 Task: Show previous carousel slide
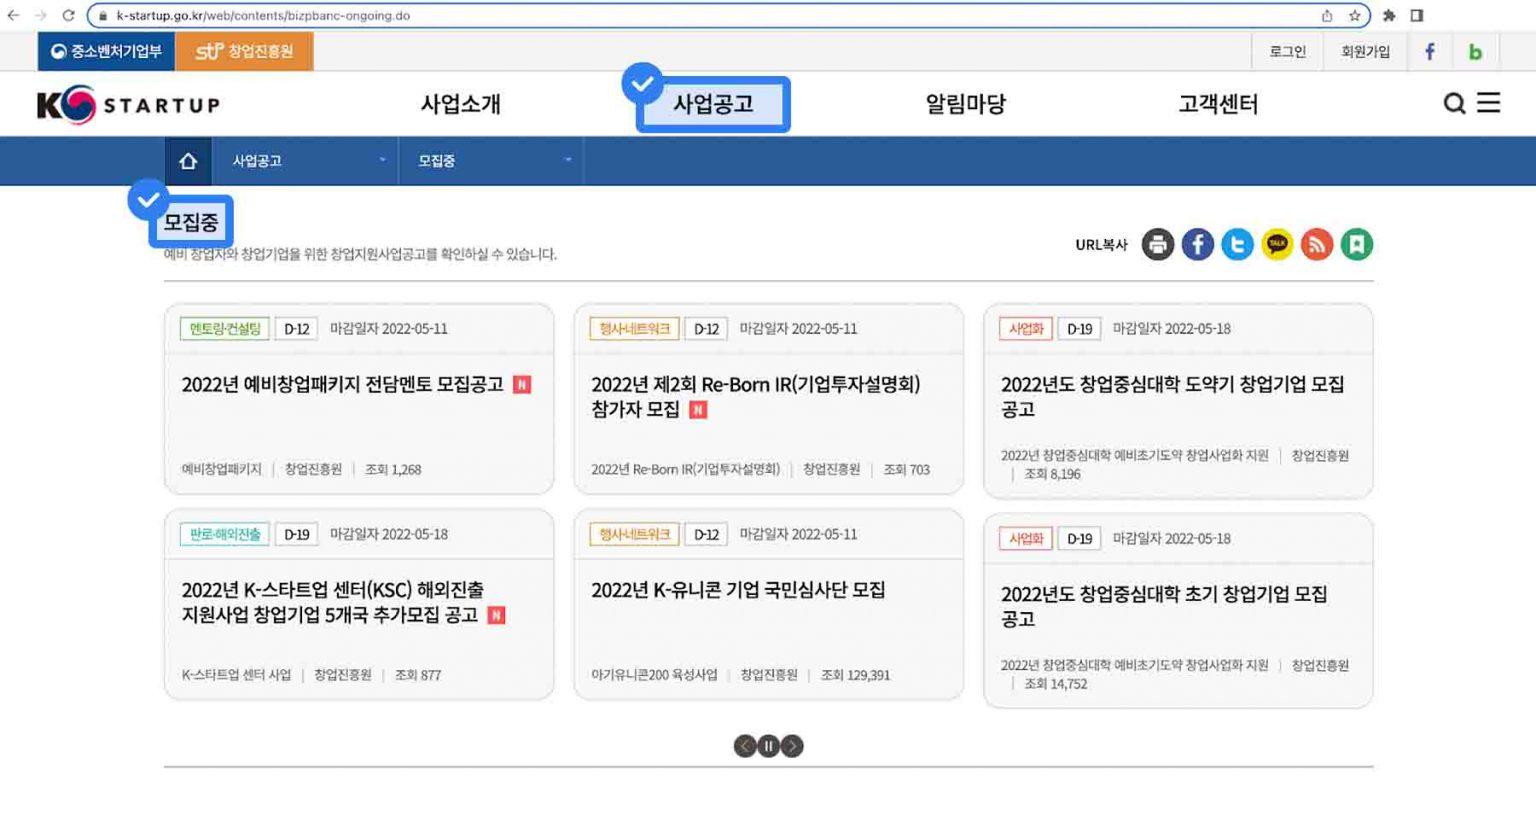744,746
